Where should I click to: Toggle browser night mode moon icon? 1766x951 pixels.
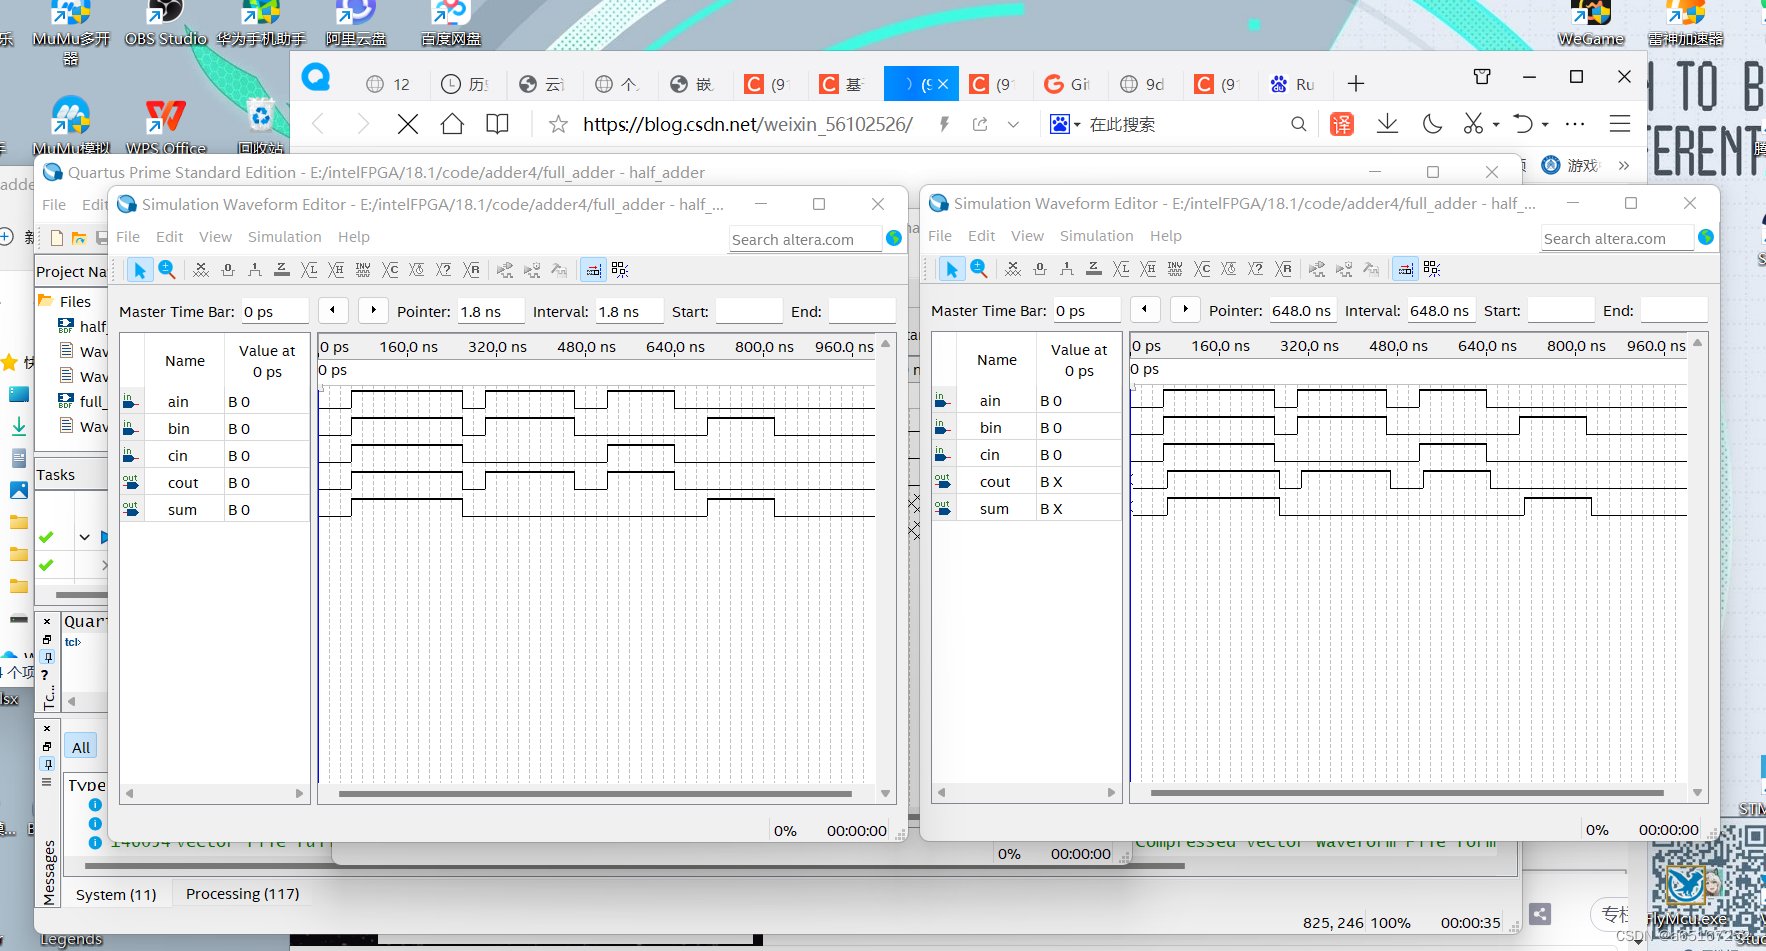1432,124
